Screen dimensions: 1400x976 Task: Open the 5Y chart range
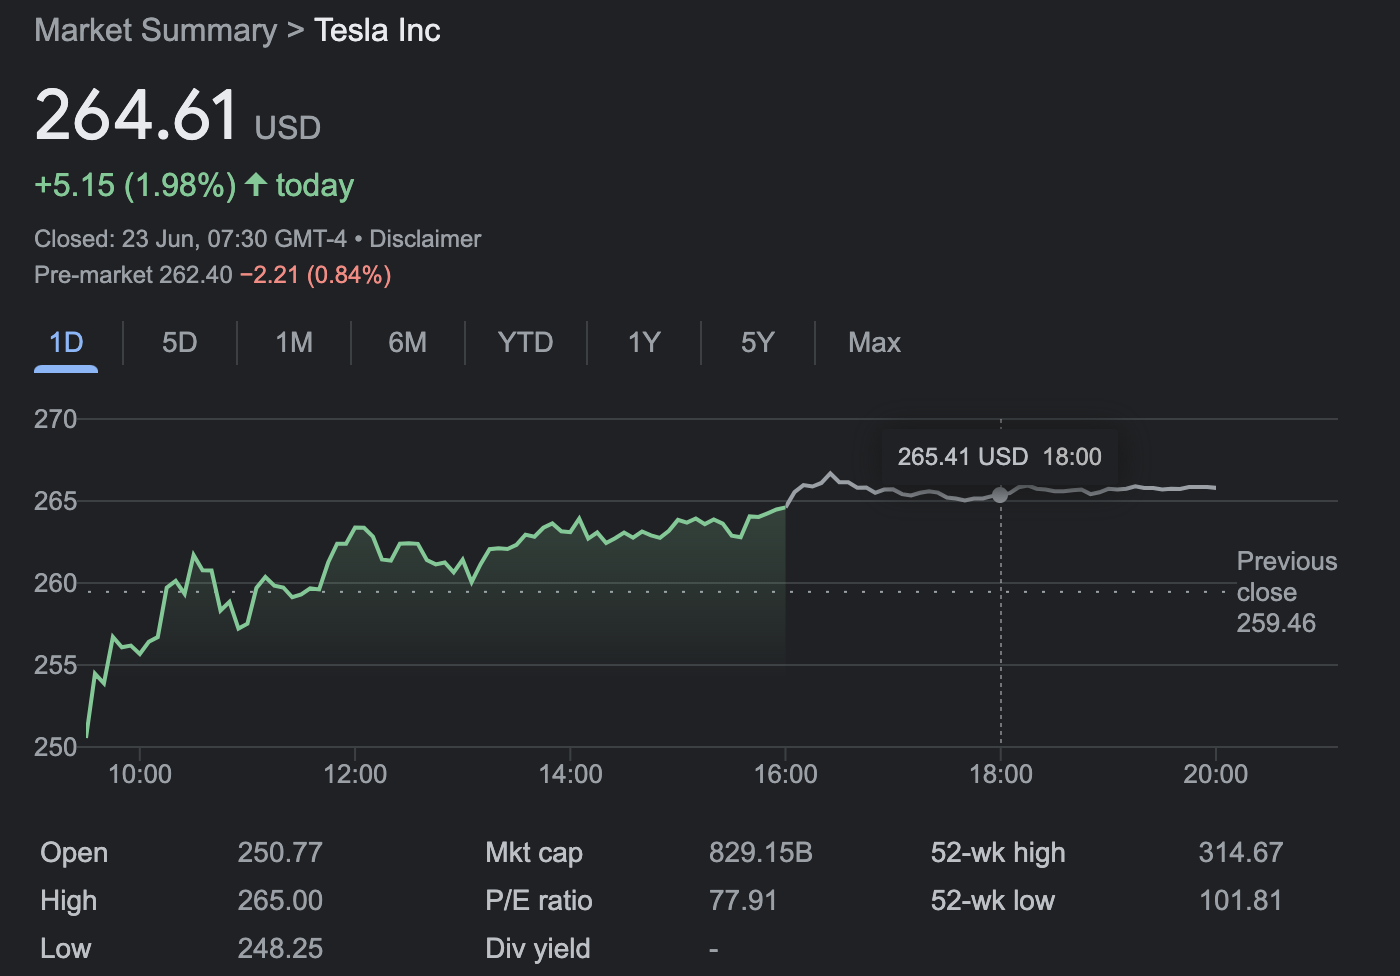[758, 343]
